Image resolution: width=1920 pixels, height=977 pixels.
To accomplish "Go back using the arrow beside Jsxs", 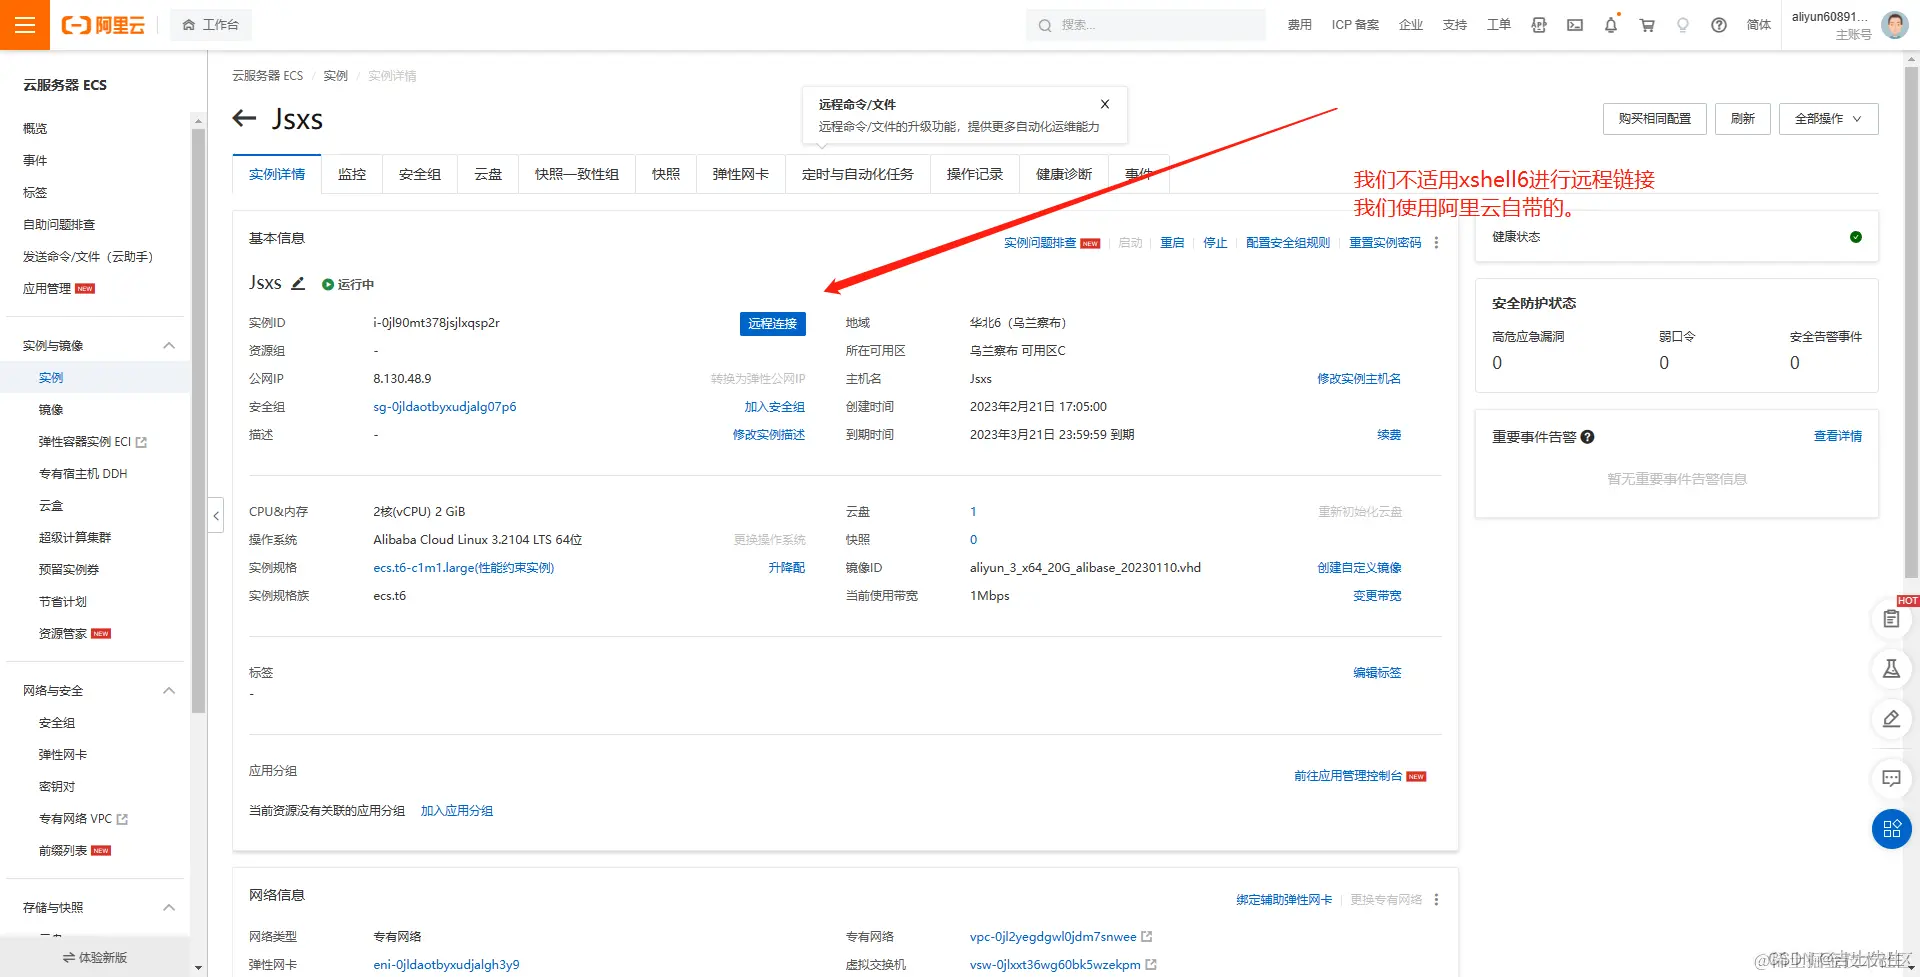I will pyautogui.click(x=244, y=119).
